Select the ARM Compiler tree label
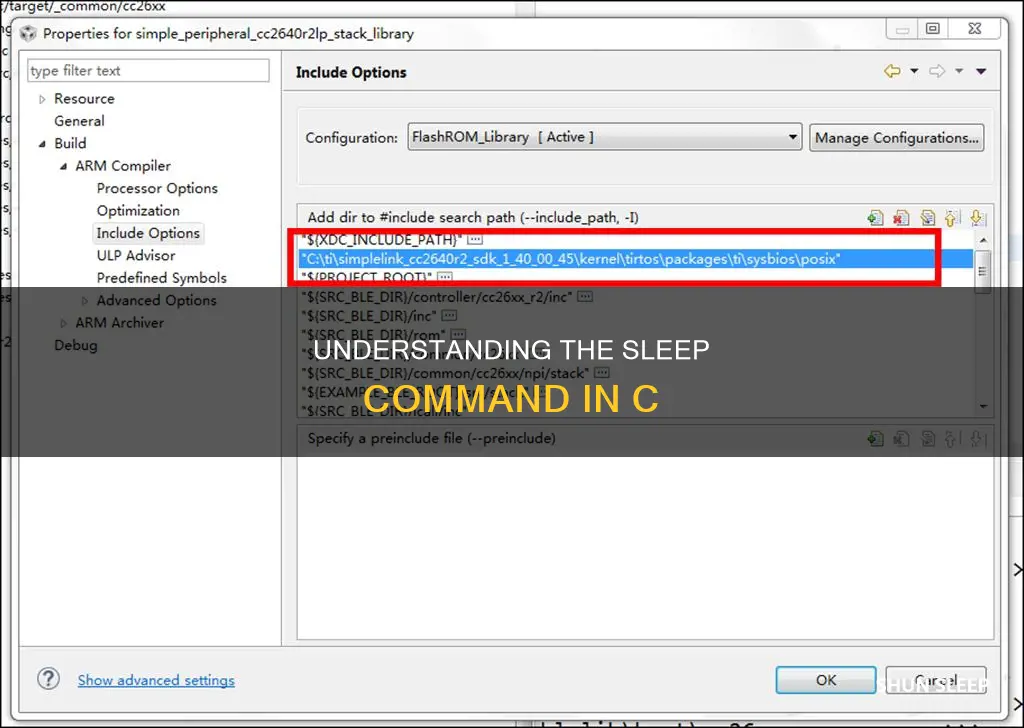This screenshot has height=728, width=1024. [123, 166]
